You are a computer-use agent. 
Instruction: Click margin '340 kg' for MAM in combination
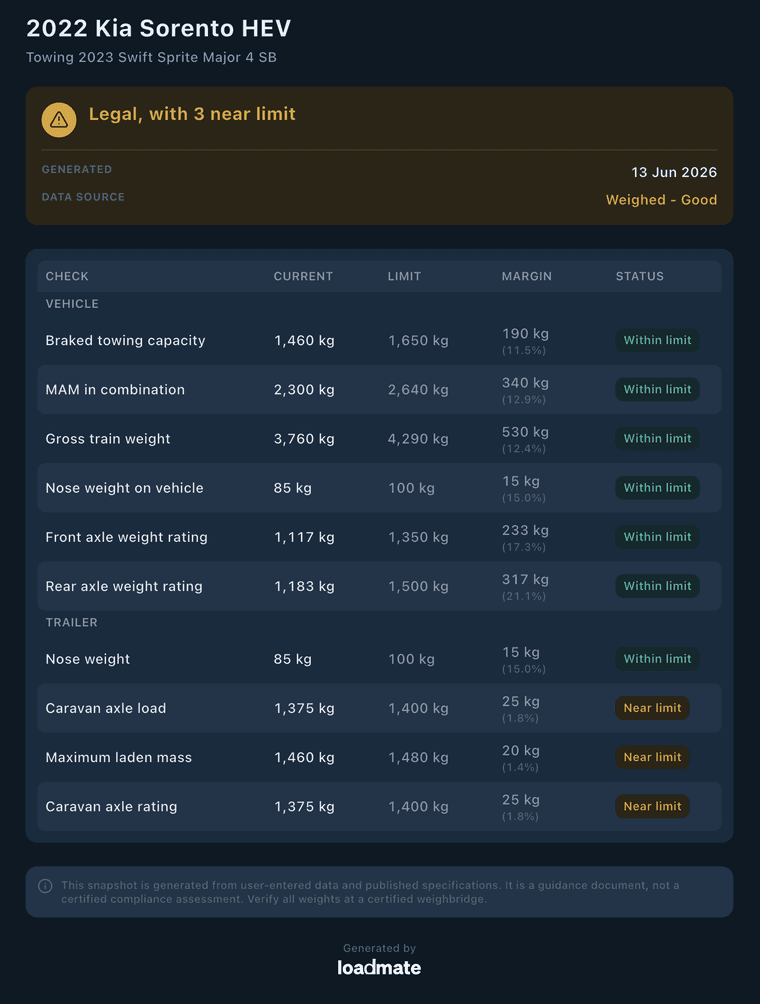(525, 383)
